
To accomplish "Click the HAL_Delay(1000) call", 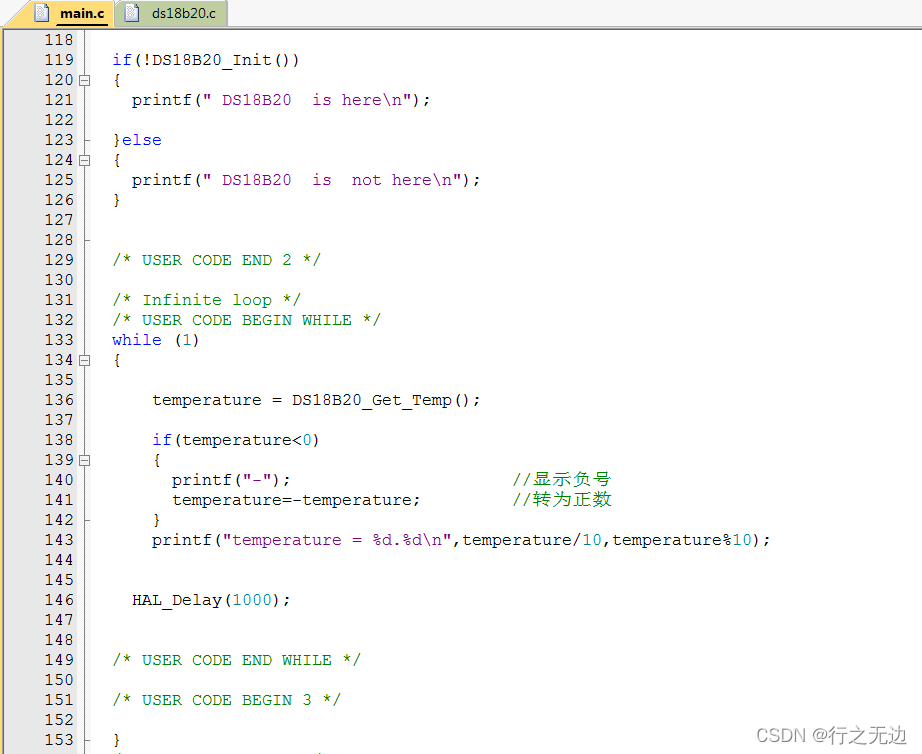I will tap(211, 600).
